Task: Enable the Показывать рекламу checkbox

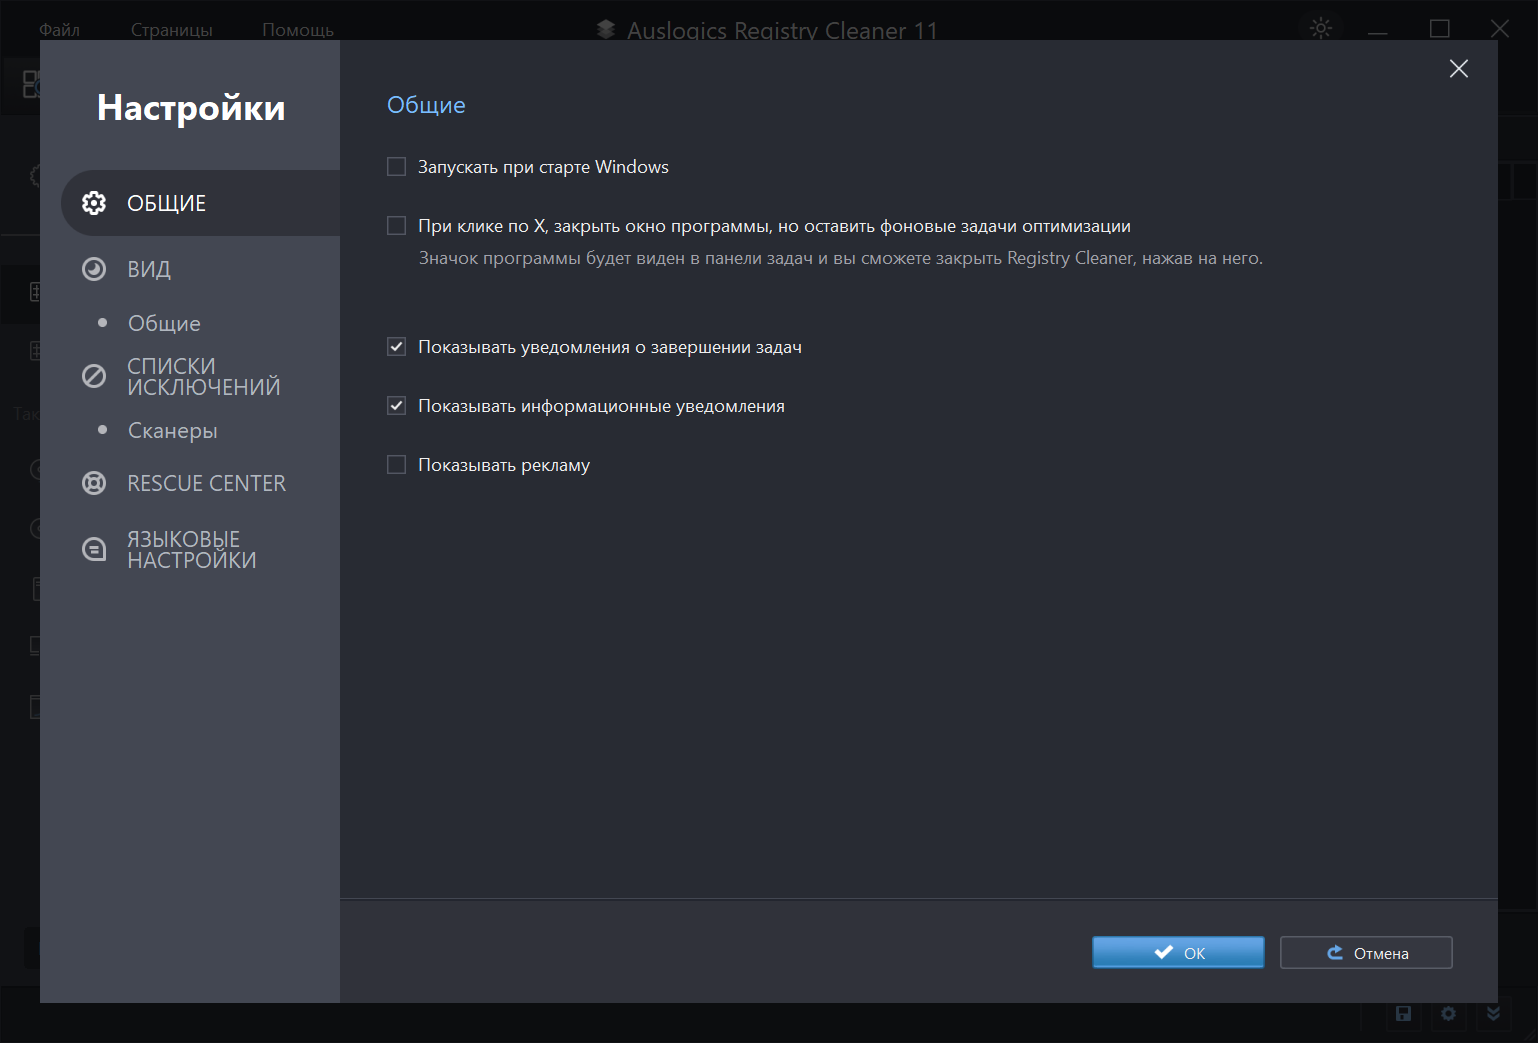Action: [397, 465]
